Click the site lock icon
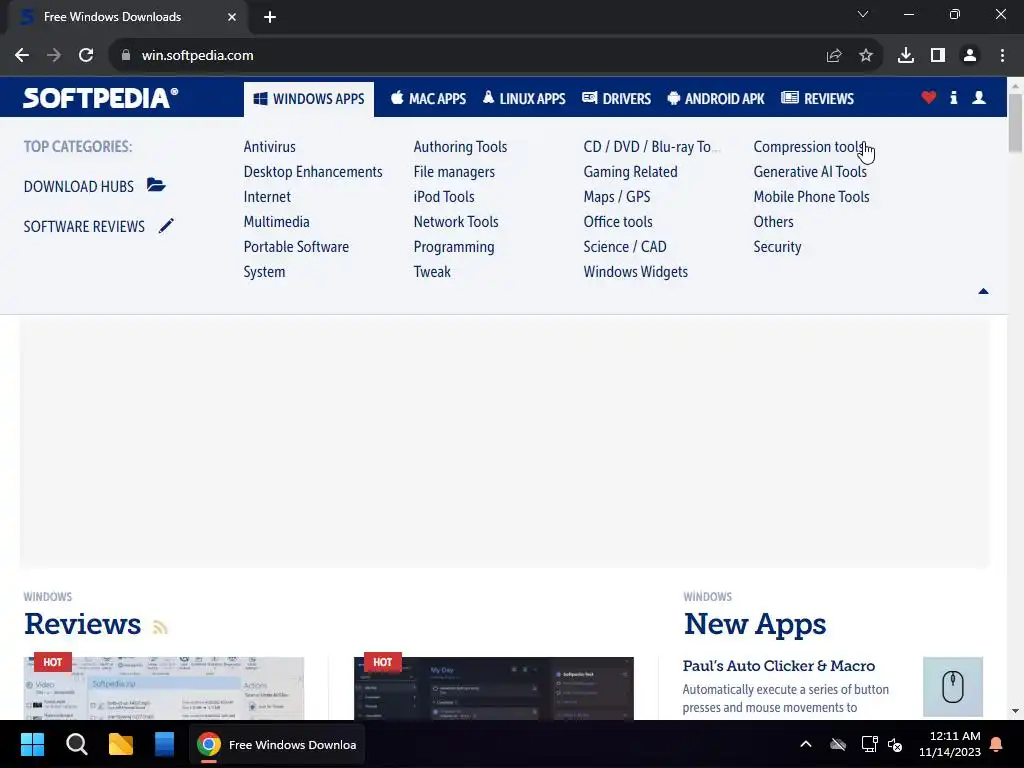This screenshot has height=768, width=1024. tap(126, 56)
